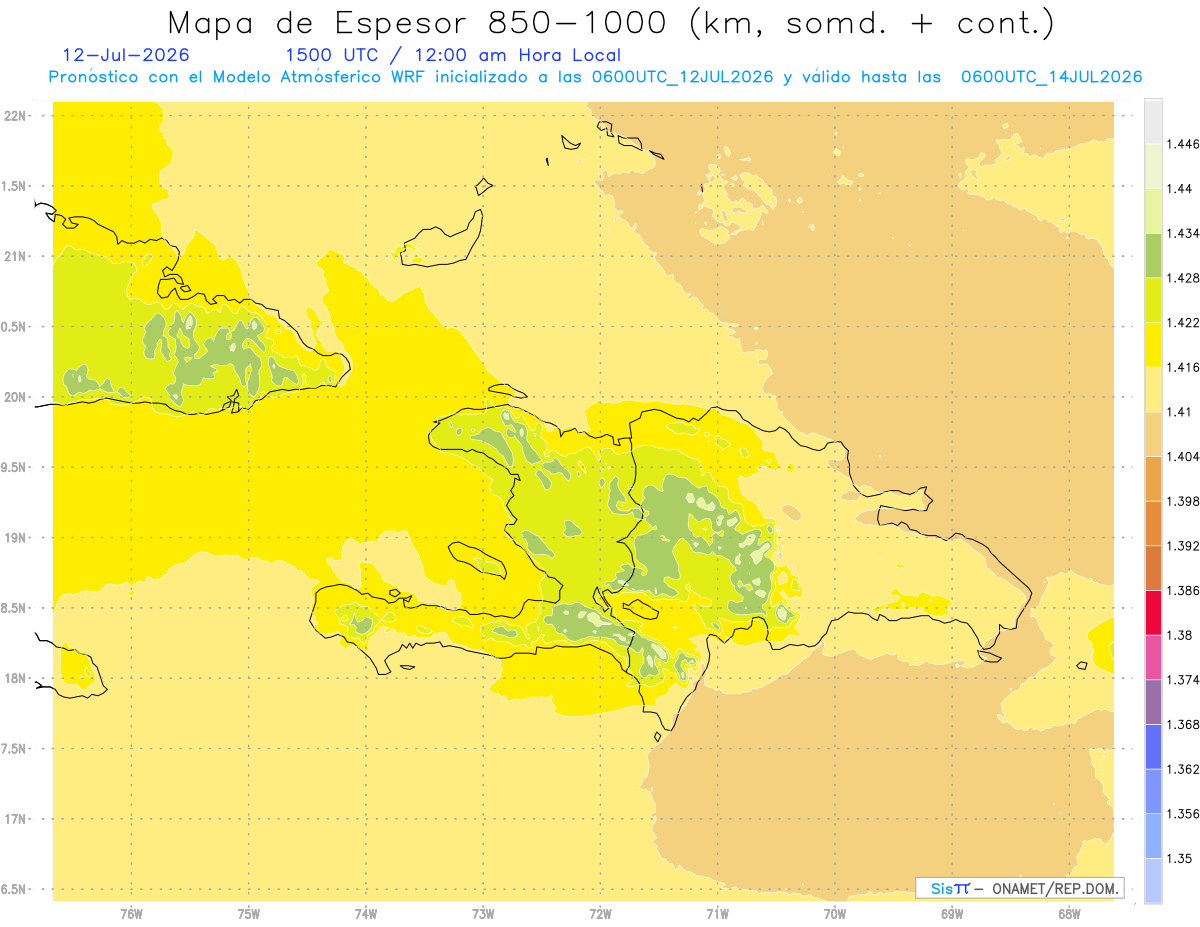Image resolution: width=1200 pixels, height=927 pixels.
Task: Click the "1.398" color scale value
Action: pyautogui.click(x=1183, y=501)
